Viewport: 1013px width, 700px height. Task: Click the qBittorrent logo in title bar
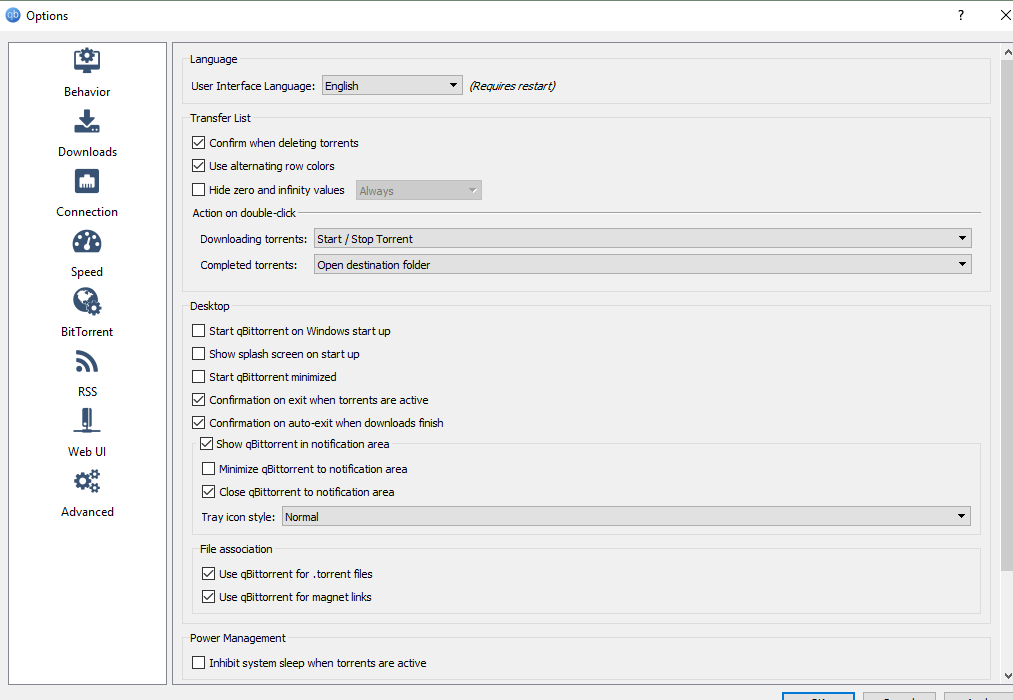[13, 15]
